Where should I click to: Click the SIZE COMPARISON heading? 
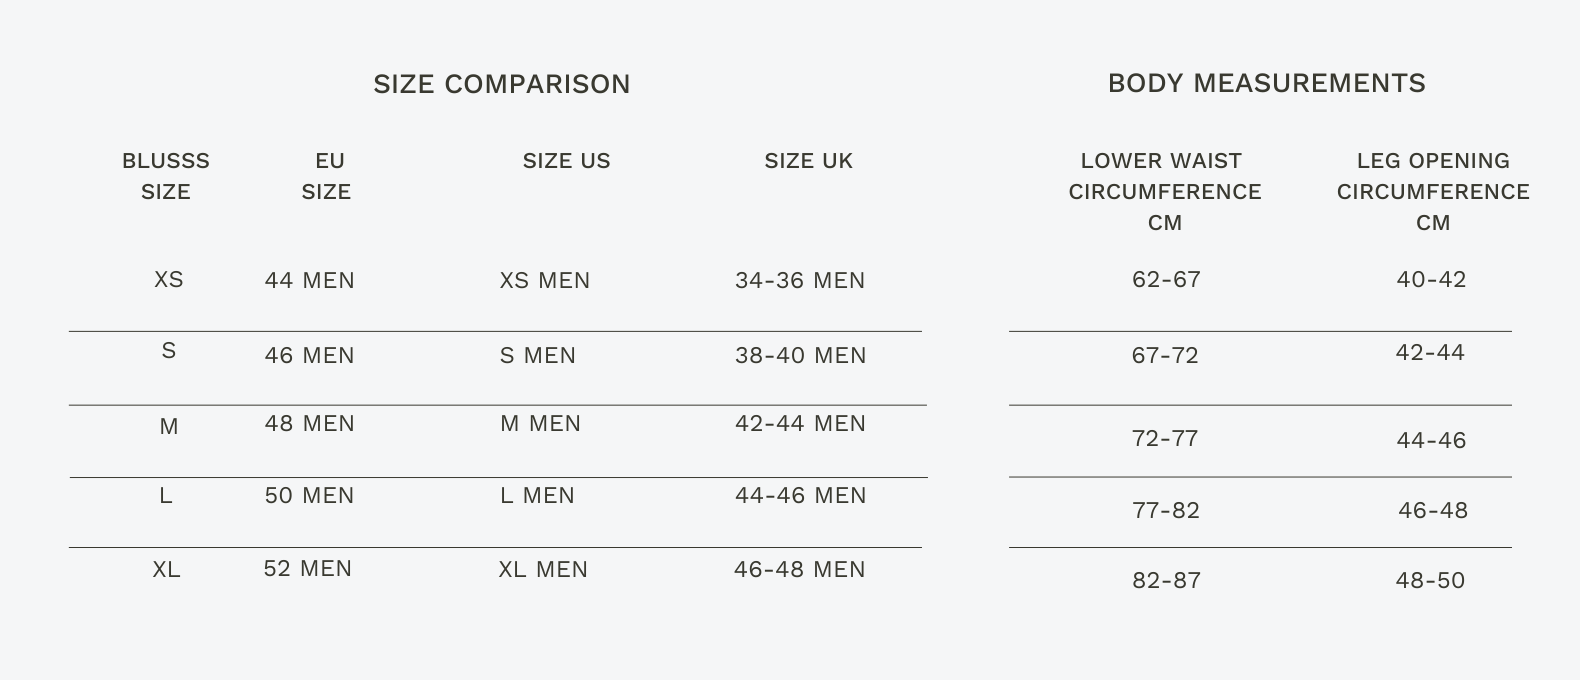click(502, 84)
